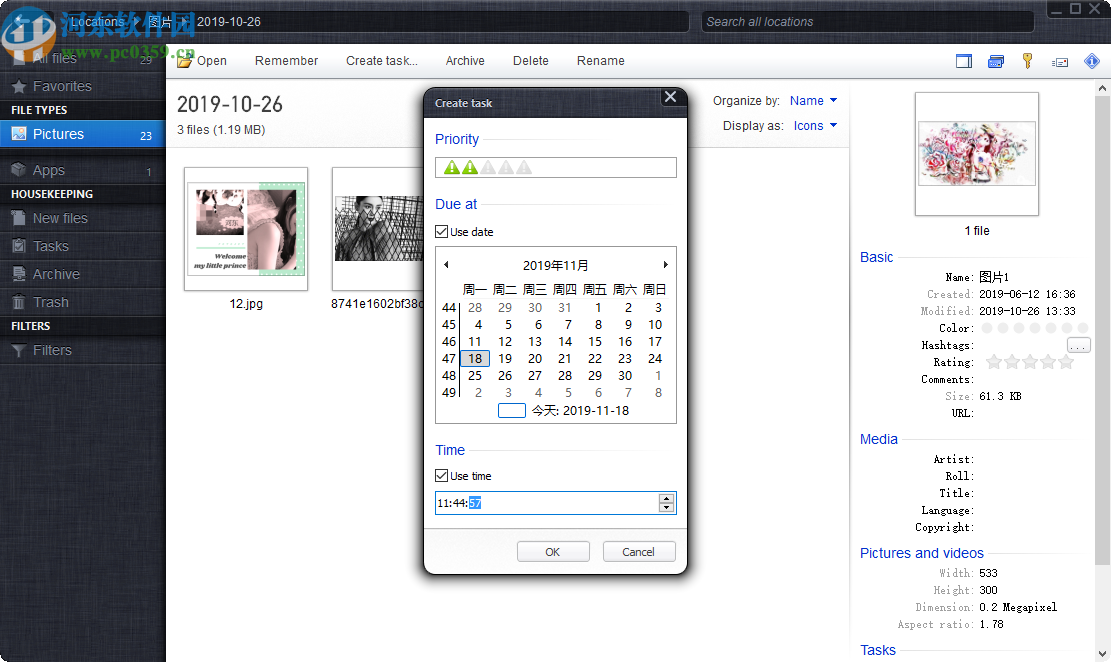The image size is (1111, 662).
Task: Set priority to second warning triangle
Action: pyautogui.click(x=470, y=167)
